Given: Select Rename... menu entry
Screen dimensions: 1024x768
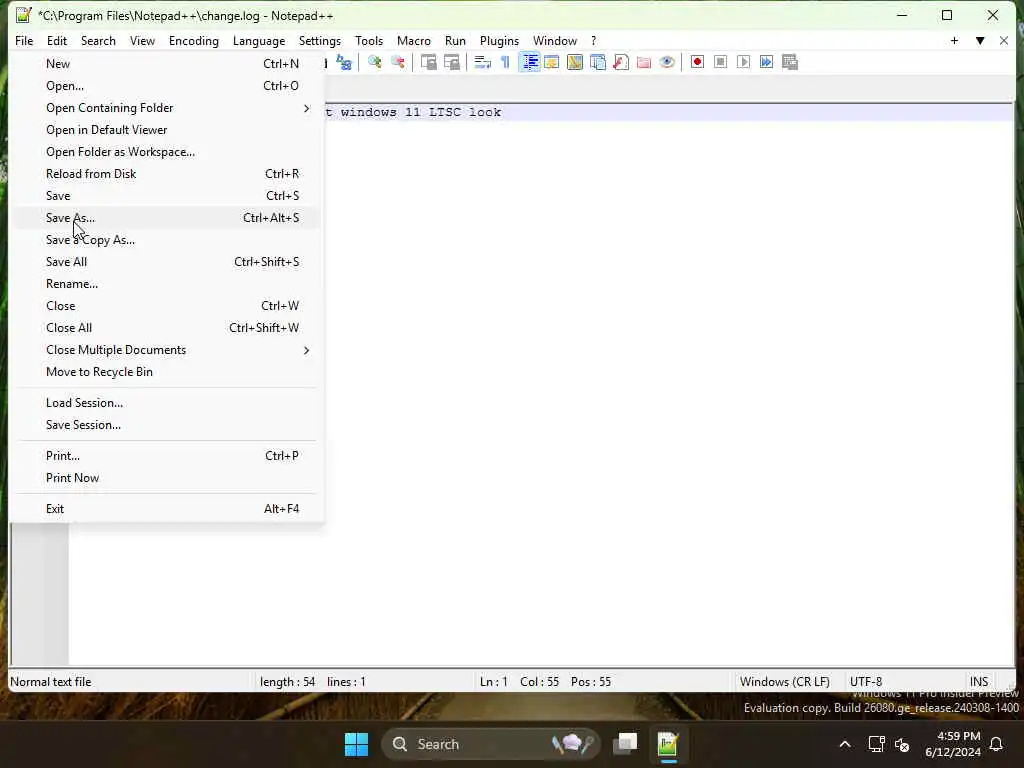Looking at the screenshot, I should click(x=166, y=284).
